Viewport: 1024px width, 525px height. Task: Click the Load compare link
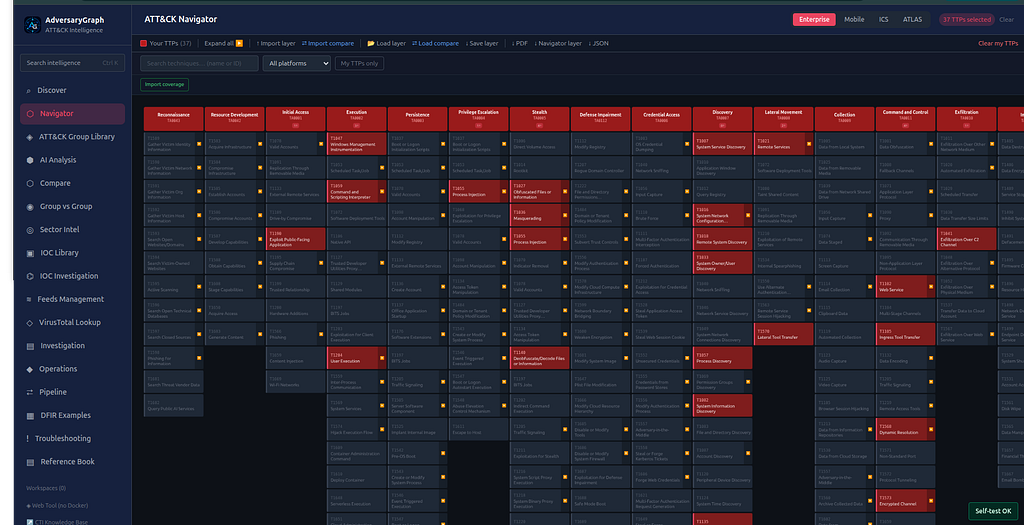(436, 44)
